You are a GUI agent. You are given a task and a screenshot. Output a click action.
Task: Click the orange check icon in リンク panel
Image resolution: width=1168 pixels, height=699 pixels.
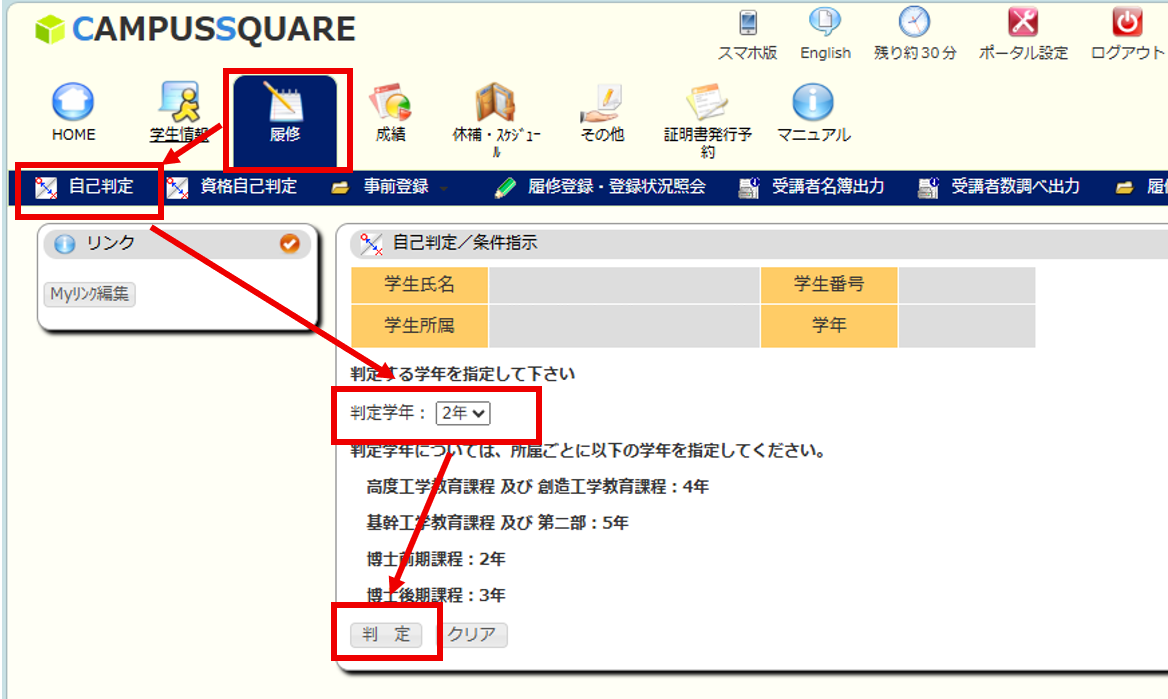tap(290, 243)
